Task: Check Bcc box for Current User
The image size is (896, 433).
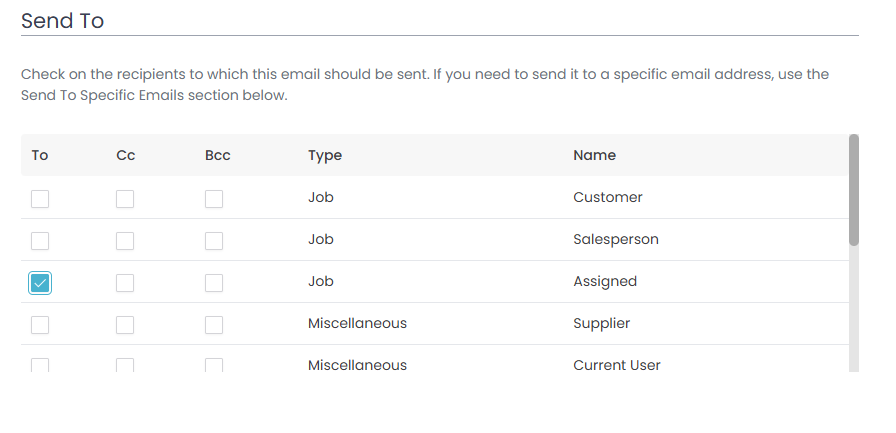Action: pyautogui.click(x=214, y=365)
